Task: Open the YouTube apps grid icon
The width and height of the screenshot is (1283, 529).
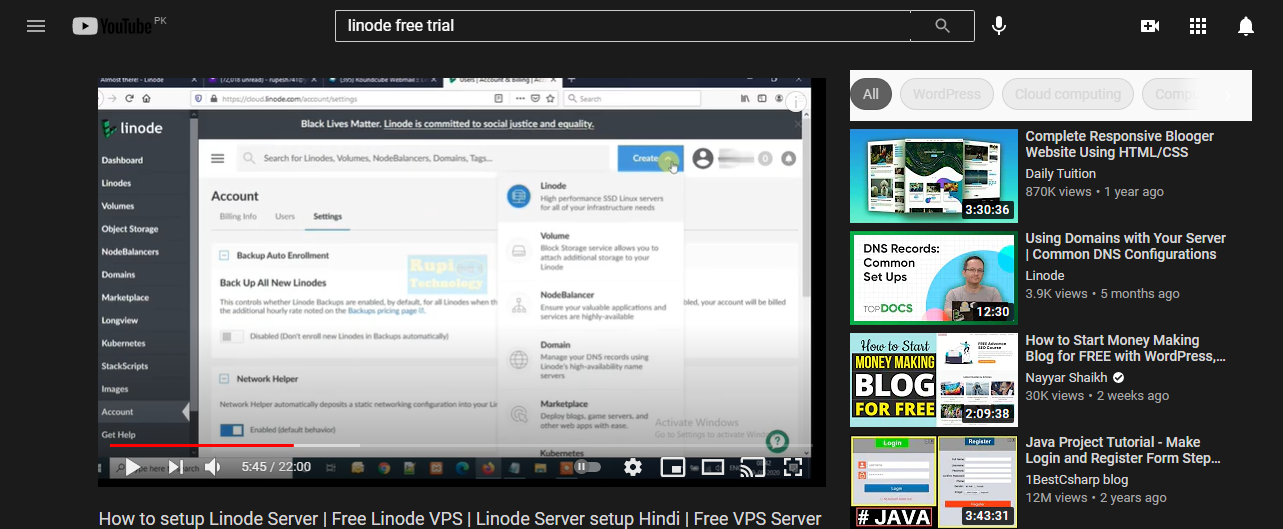Action: [x=1198, y=26]
